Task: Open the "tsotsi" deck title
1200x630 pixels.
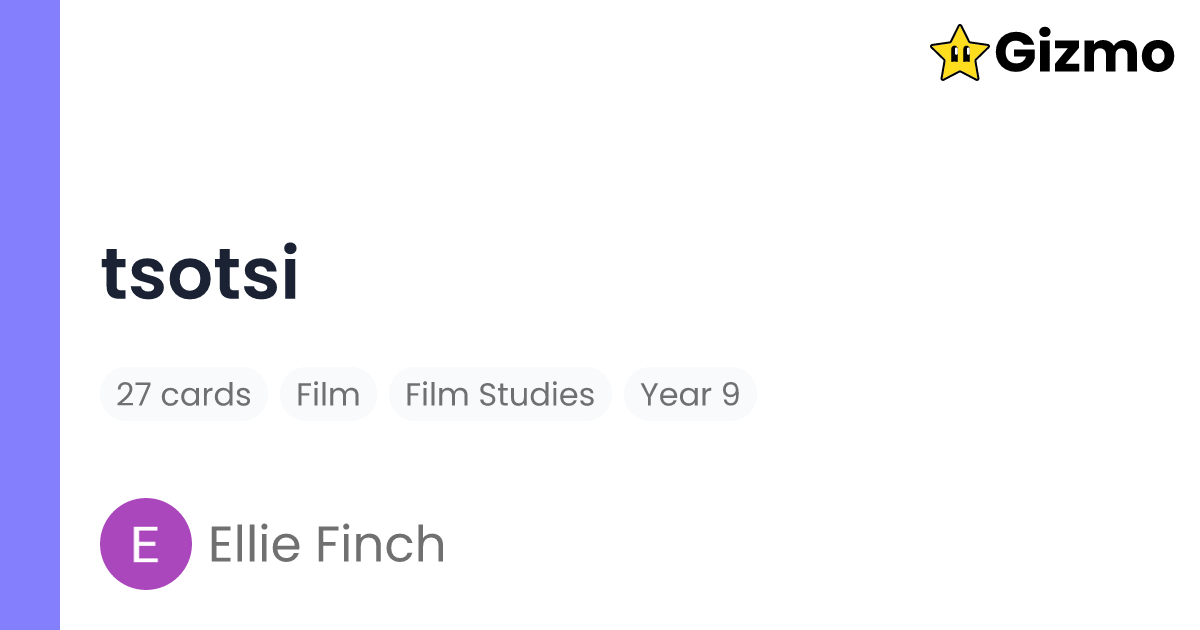Action: [200, 273]
